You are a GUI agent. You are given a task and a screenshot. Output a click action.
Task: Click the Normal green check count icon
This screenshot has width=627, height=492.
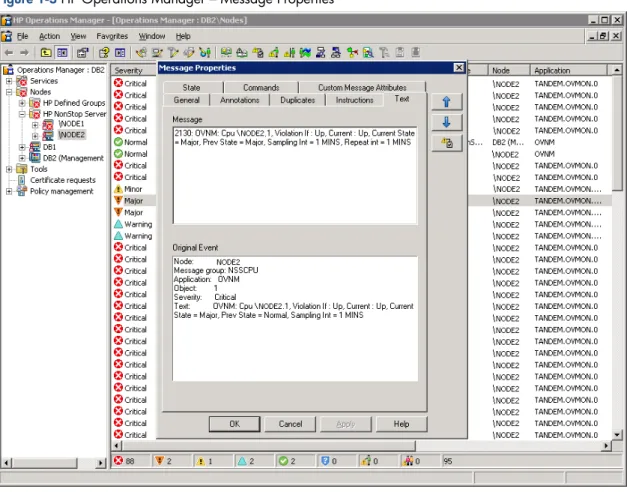click(284, 461)
